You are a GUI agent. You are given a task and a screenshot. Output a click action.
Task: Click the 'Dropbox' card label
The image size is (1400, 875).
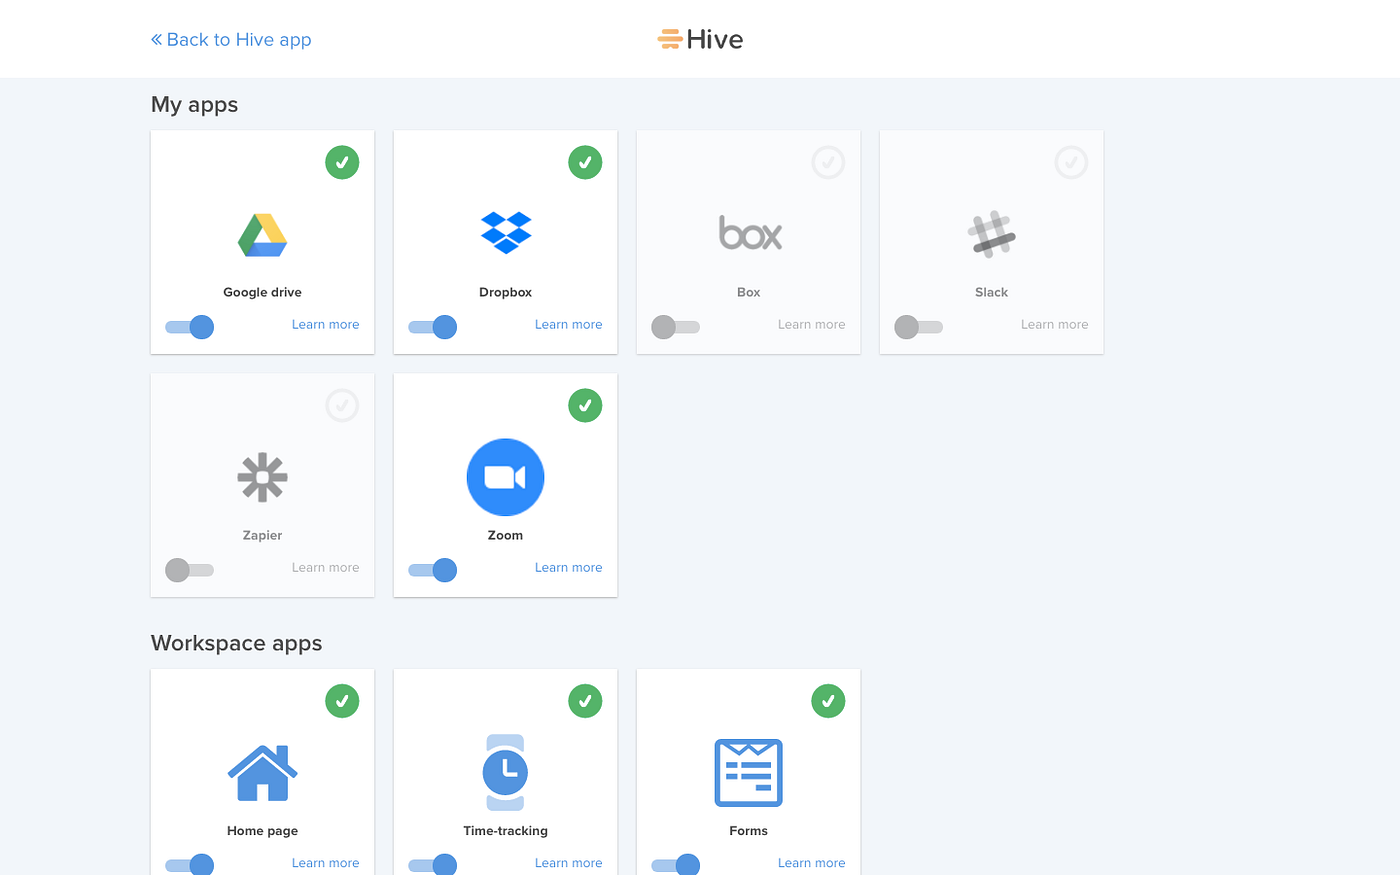click(x=505, y=292)
